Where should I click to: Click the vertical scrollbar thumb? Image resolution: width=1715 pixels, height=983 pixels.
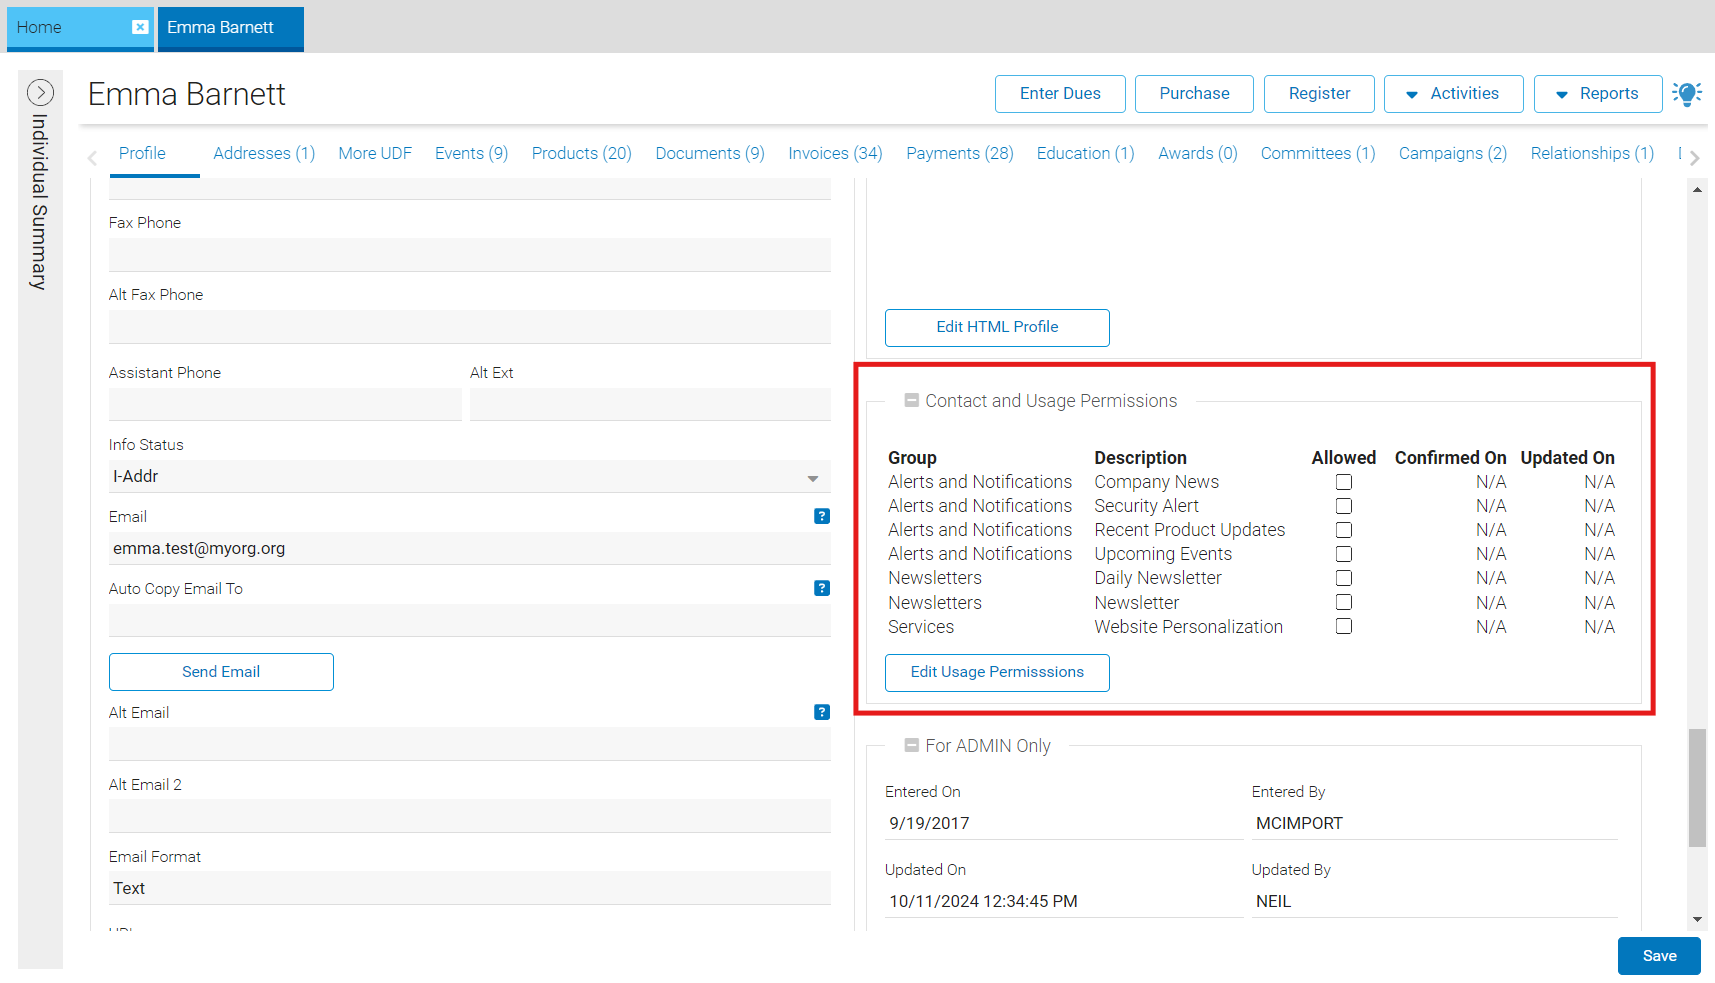pyautogui.click(x=1697, y=788)
